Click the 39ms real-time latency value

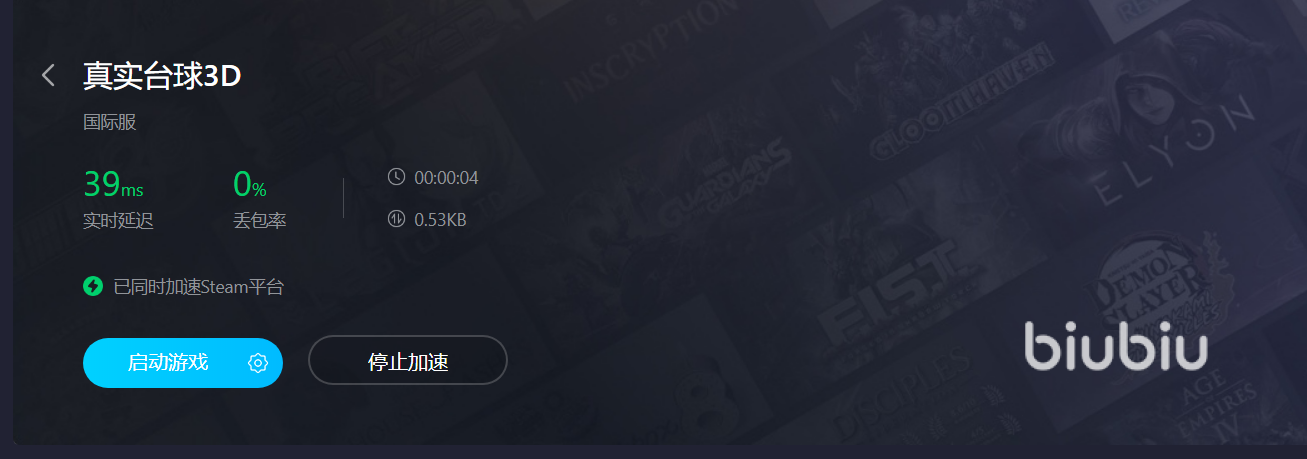[113, 184]
